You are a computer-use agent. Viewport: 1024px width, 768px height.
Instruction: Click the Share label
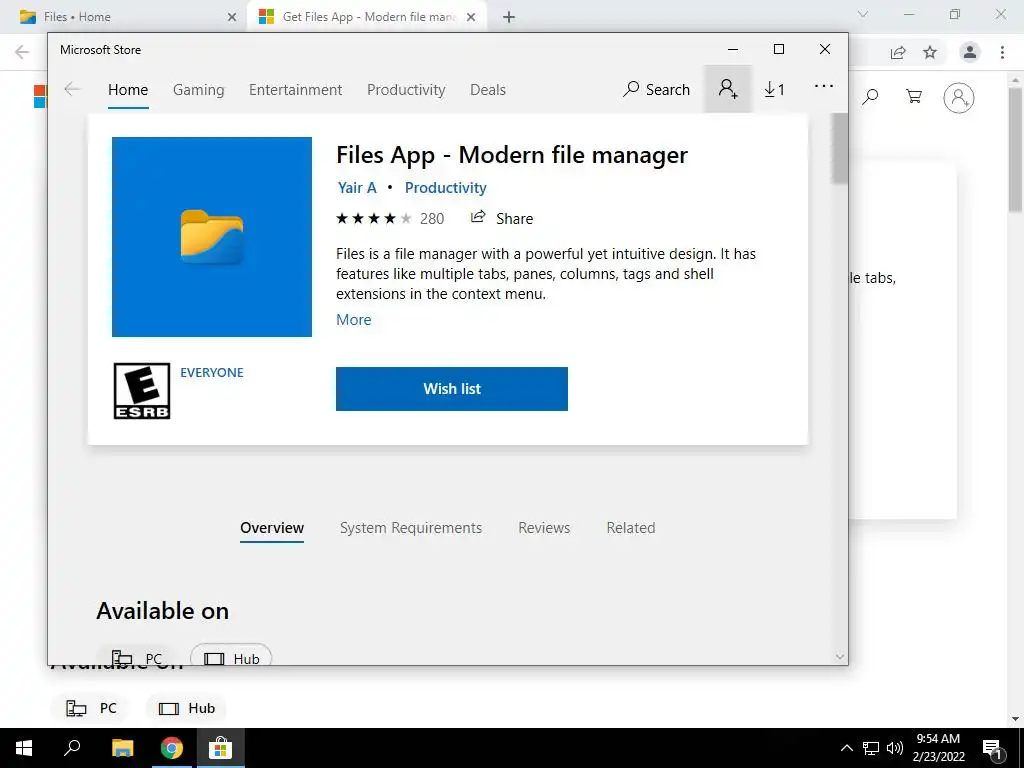coord(514,219)
